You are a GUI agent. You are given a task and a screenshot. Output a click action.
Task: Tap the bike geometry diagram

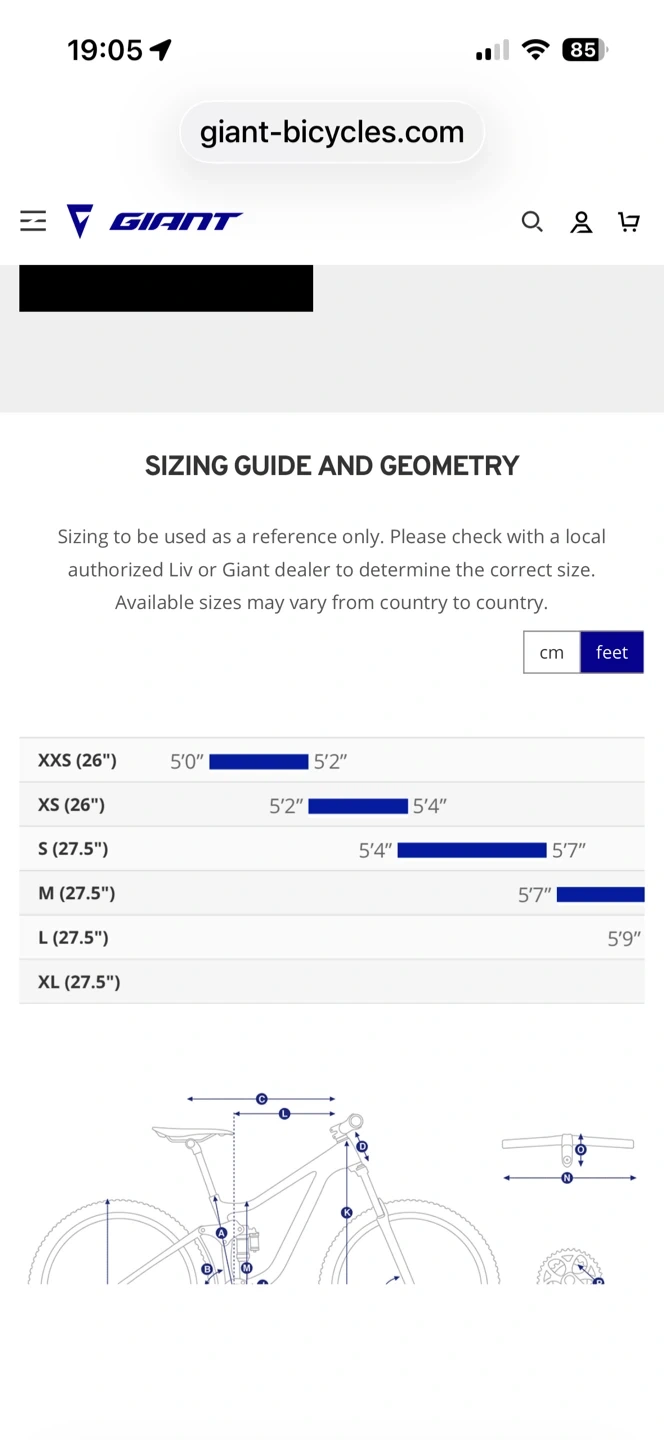pos(264,1188)
